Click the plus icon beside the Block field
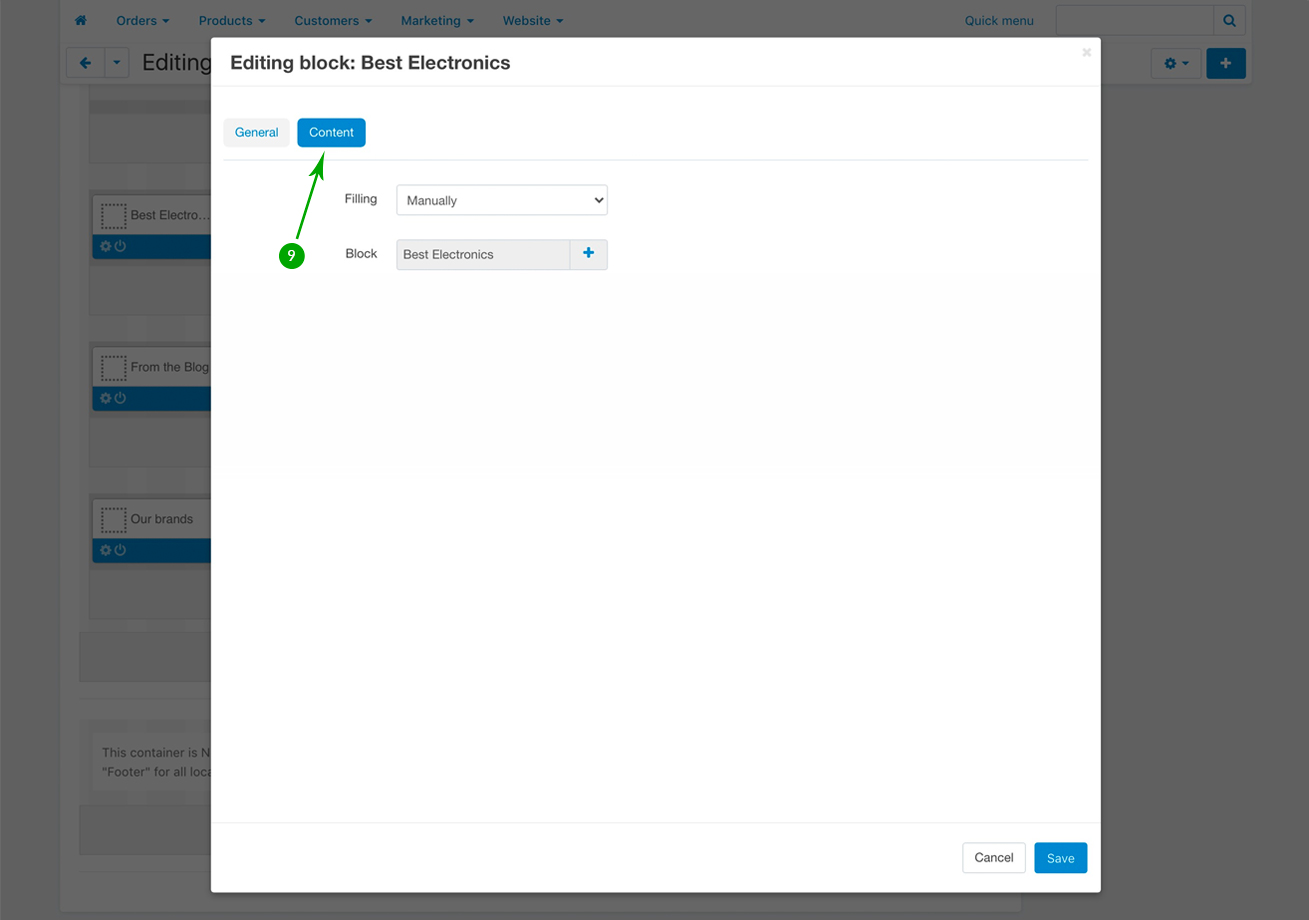1309x920 pixels. tap(588, 254)
